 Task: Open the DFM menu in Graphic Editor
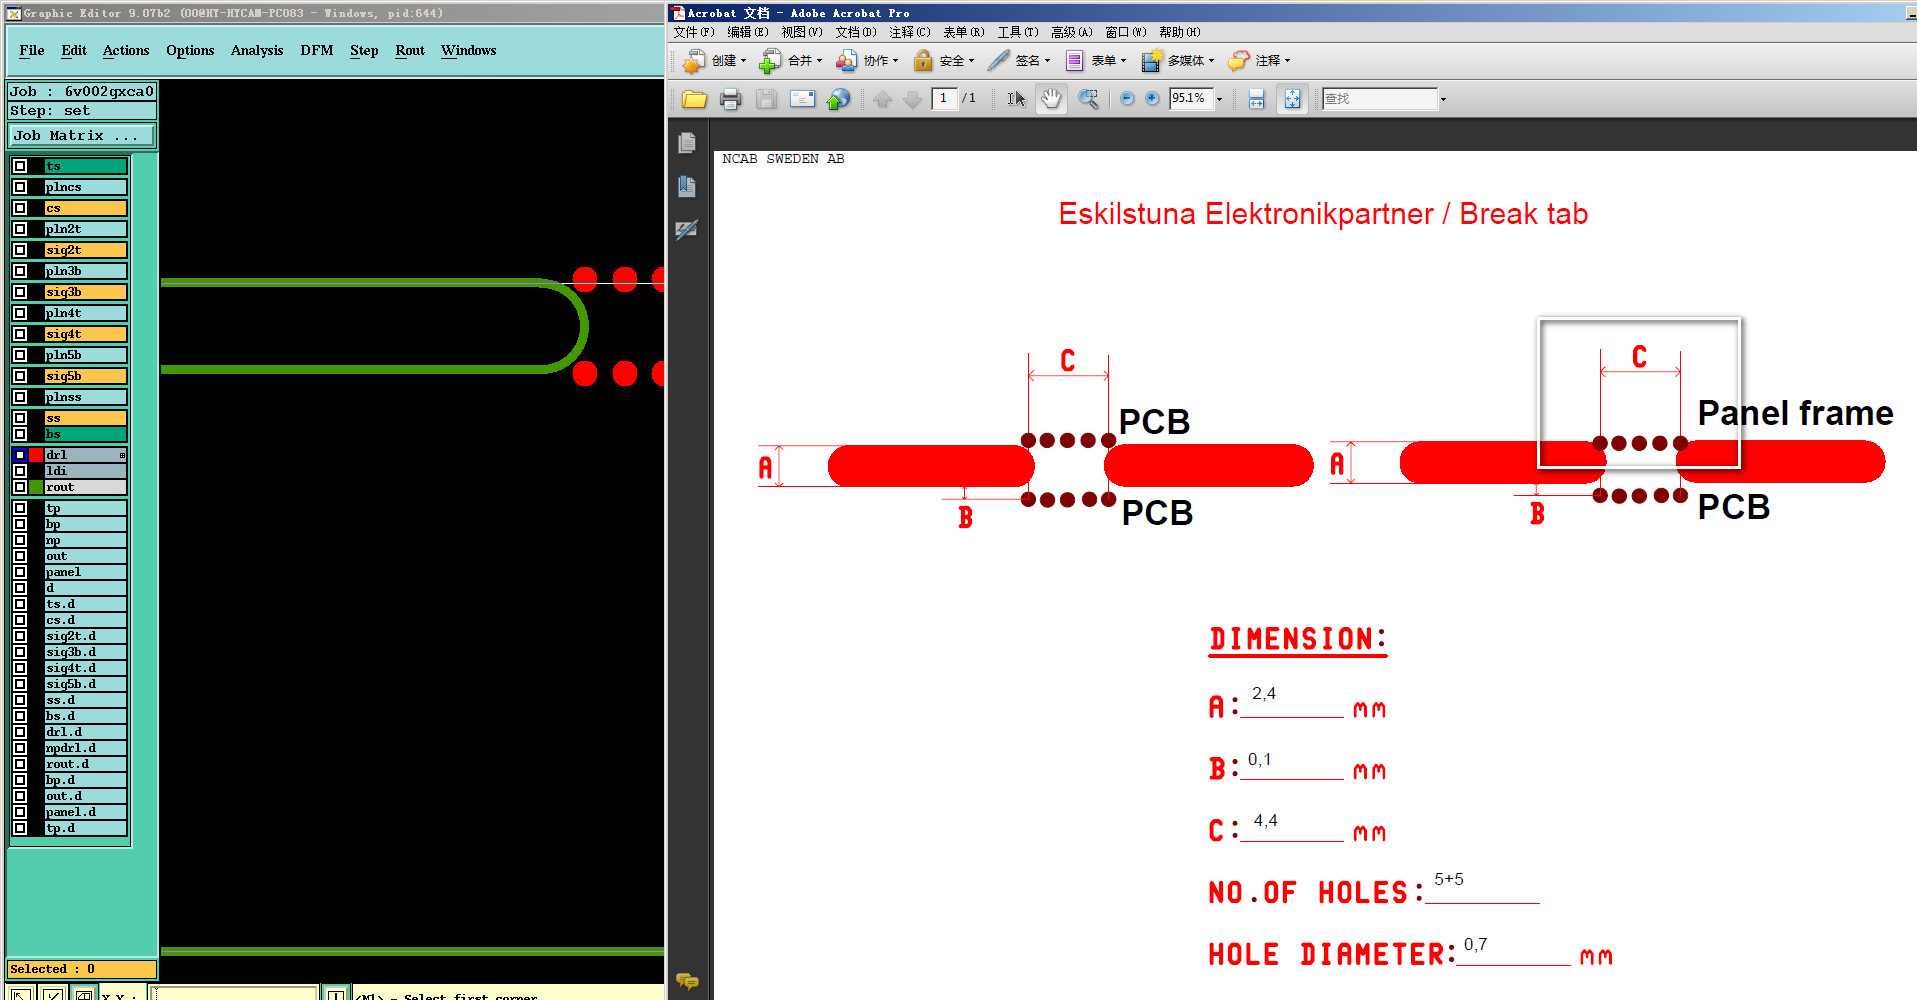coord(317,51)
